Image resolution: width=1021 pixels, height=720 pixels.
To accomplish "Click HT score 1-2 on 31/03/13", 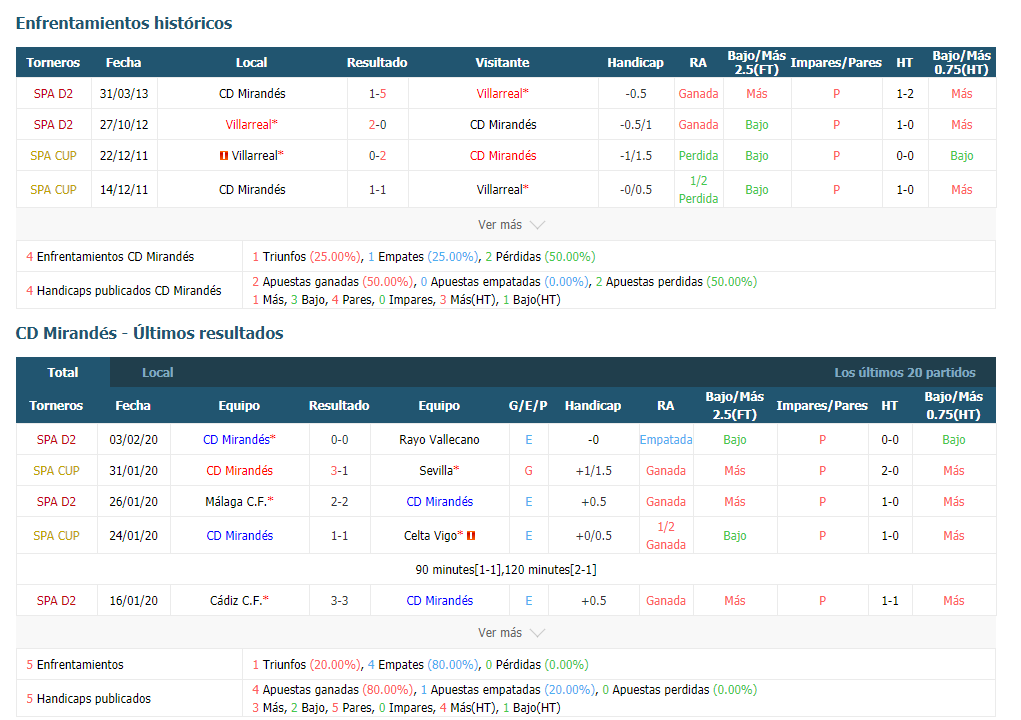I will point(904,94).
